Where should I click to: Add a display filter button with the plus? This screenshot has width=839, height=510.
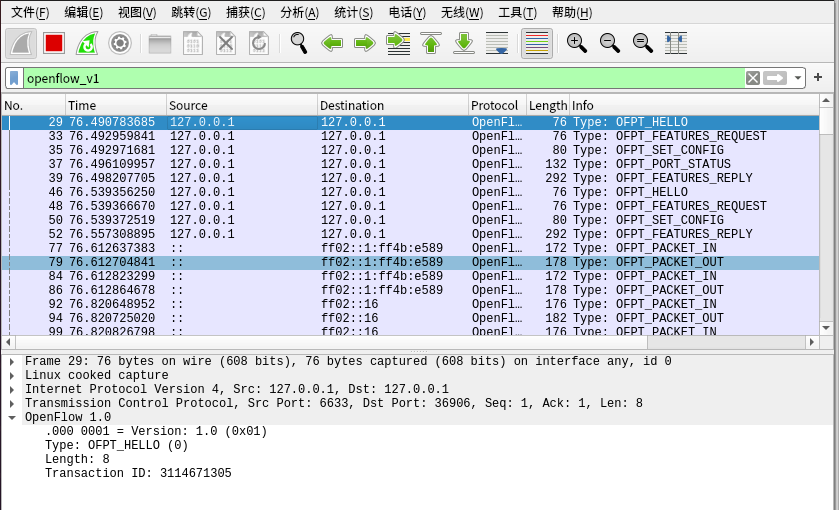(x=818, y=78)
